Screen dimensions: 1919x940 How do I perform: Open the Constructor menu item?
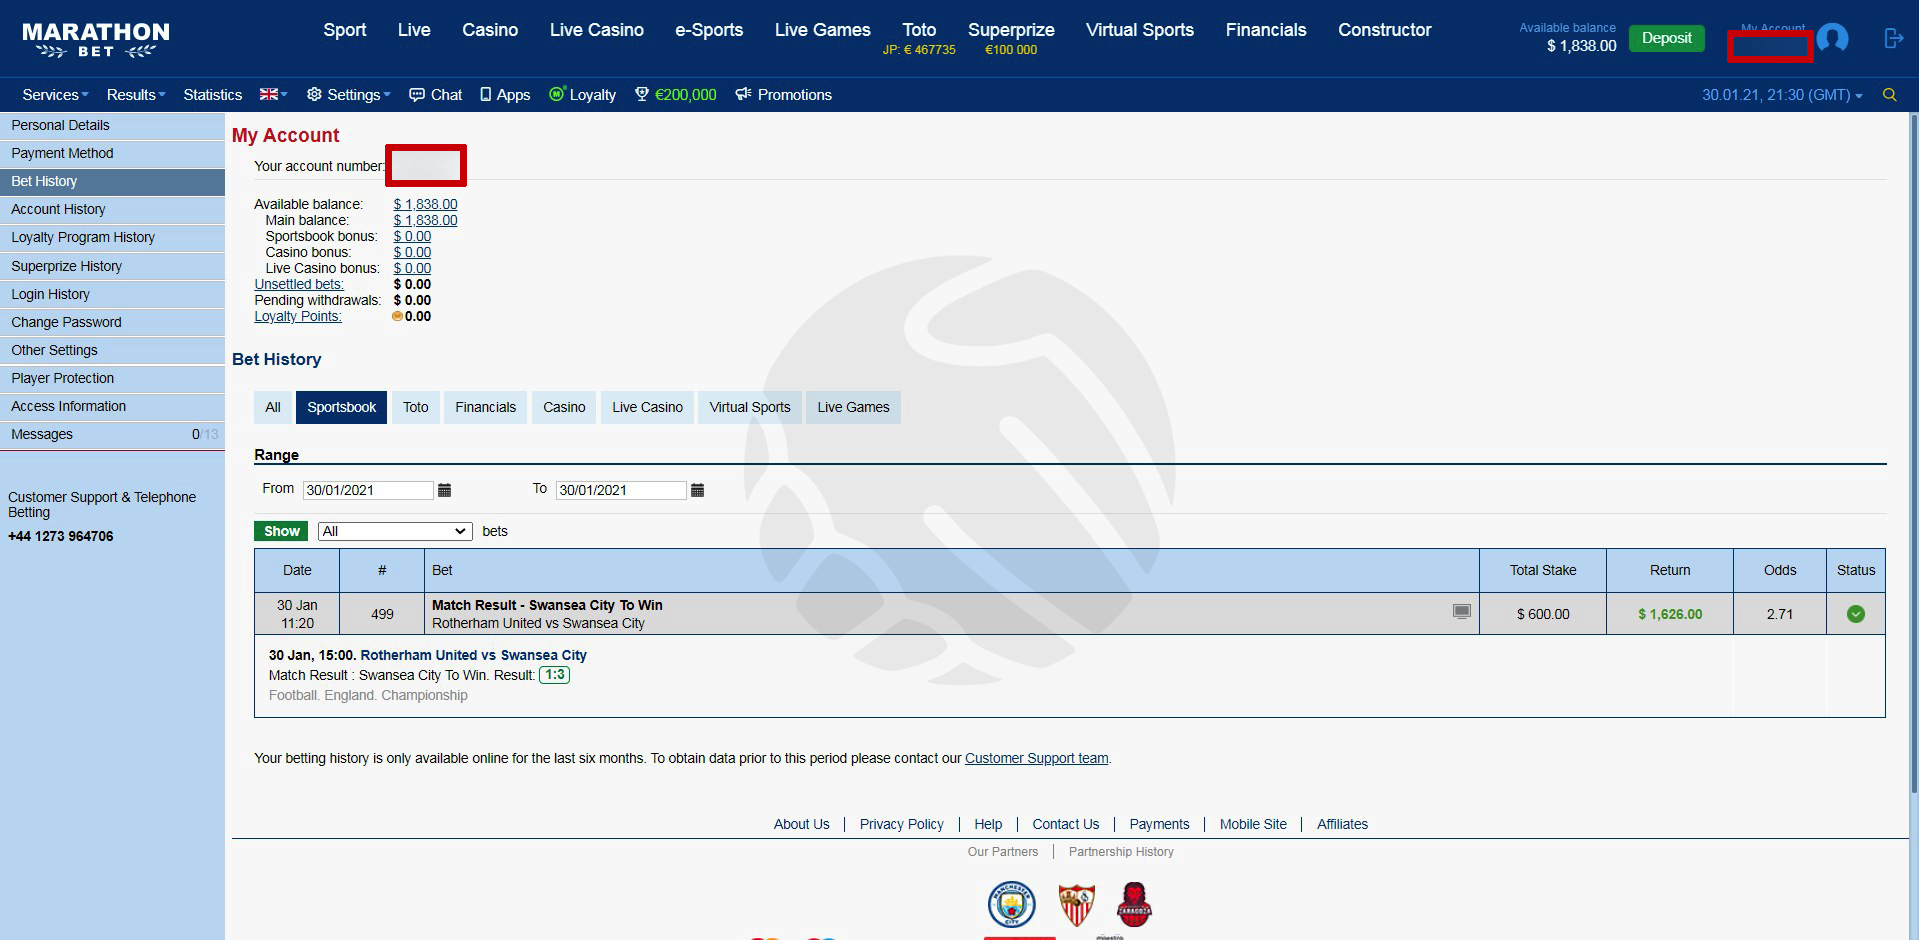1385,30
